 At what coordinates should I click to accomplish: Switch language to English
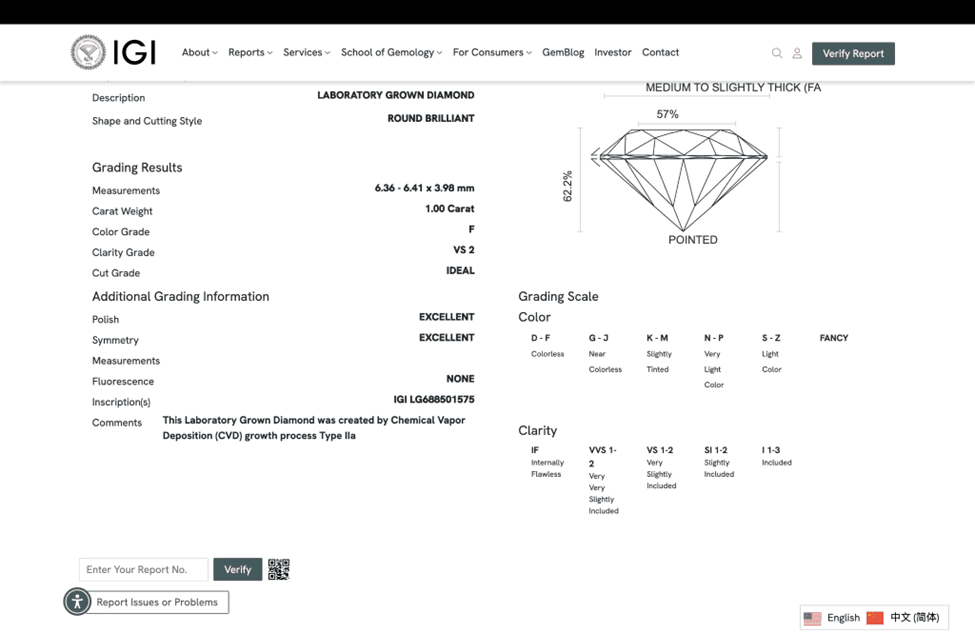tap(843, 618)
